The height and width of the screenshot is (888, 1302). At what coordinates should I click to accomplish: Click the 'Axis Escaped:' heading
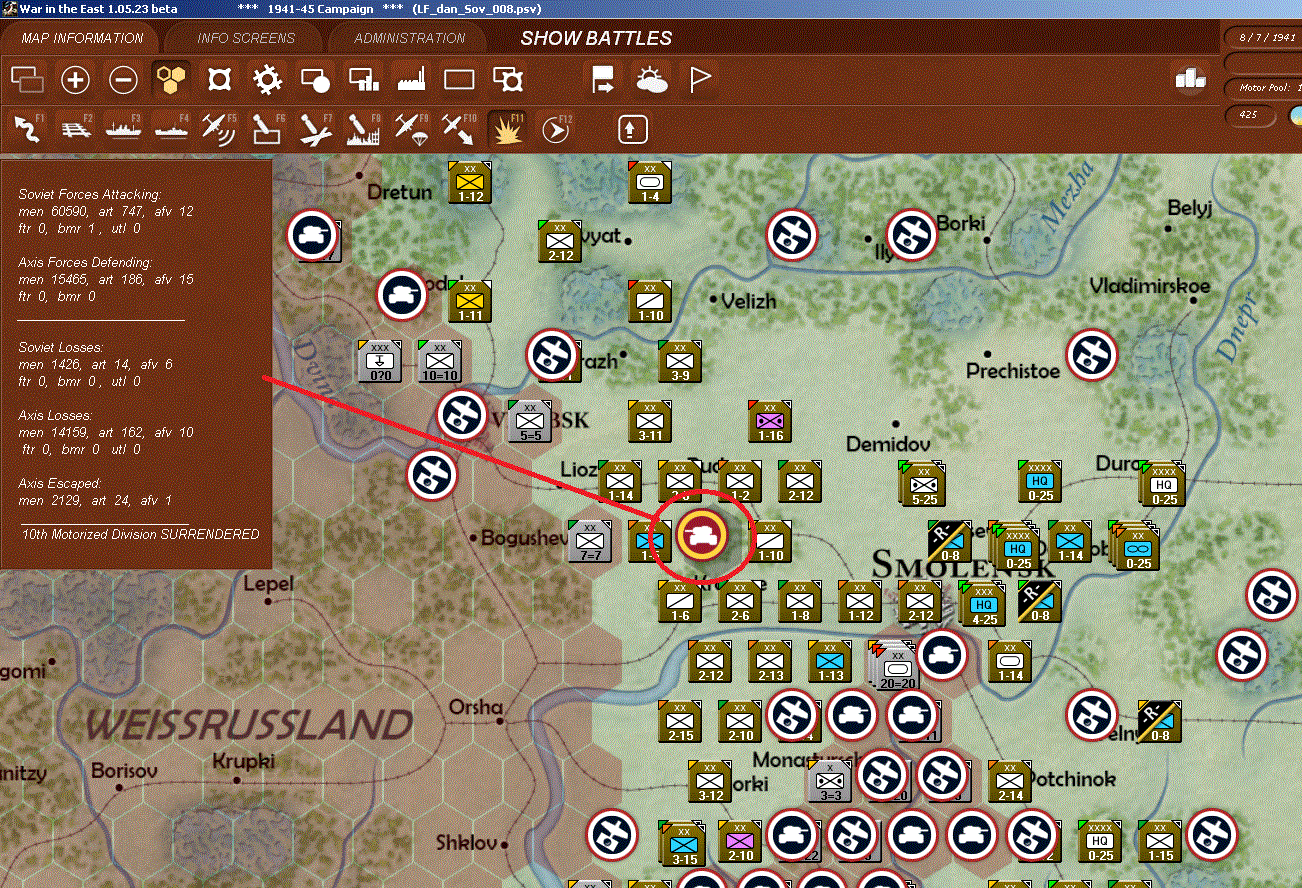coord(59,483)
